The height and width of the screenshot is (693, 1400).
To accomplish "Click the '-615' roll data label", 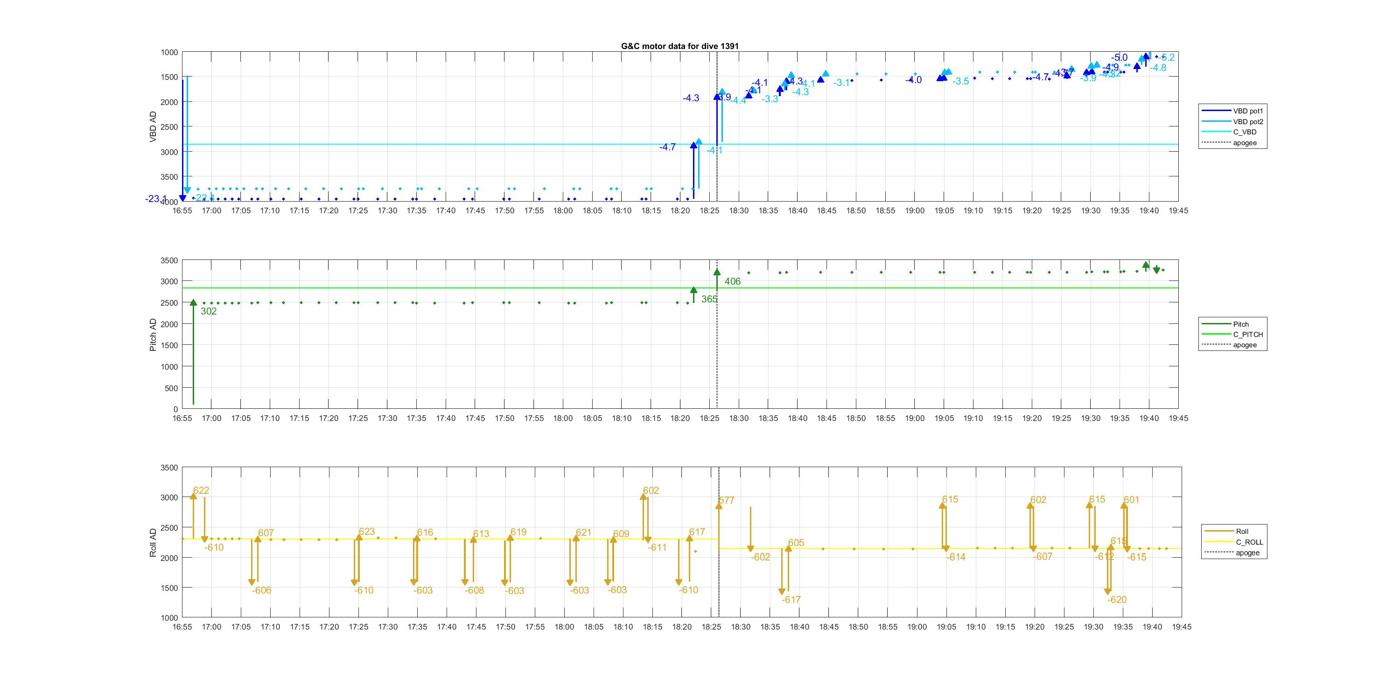I will click(x=1137, y=557).
